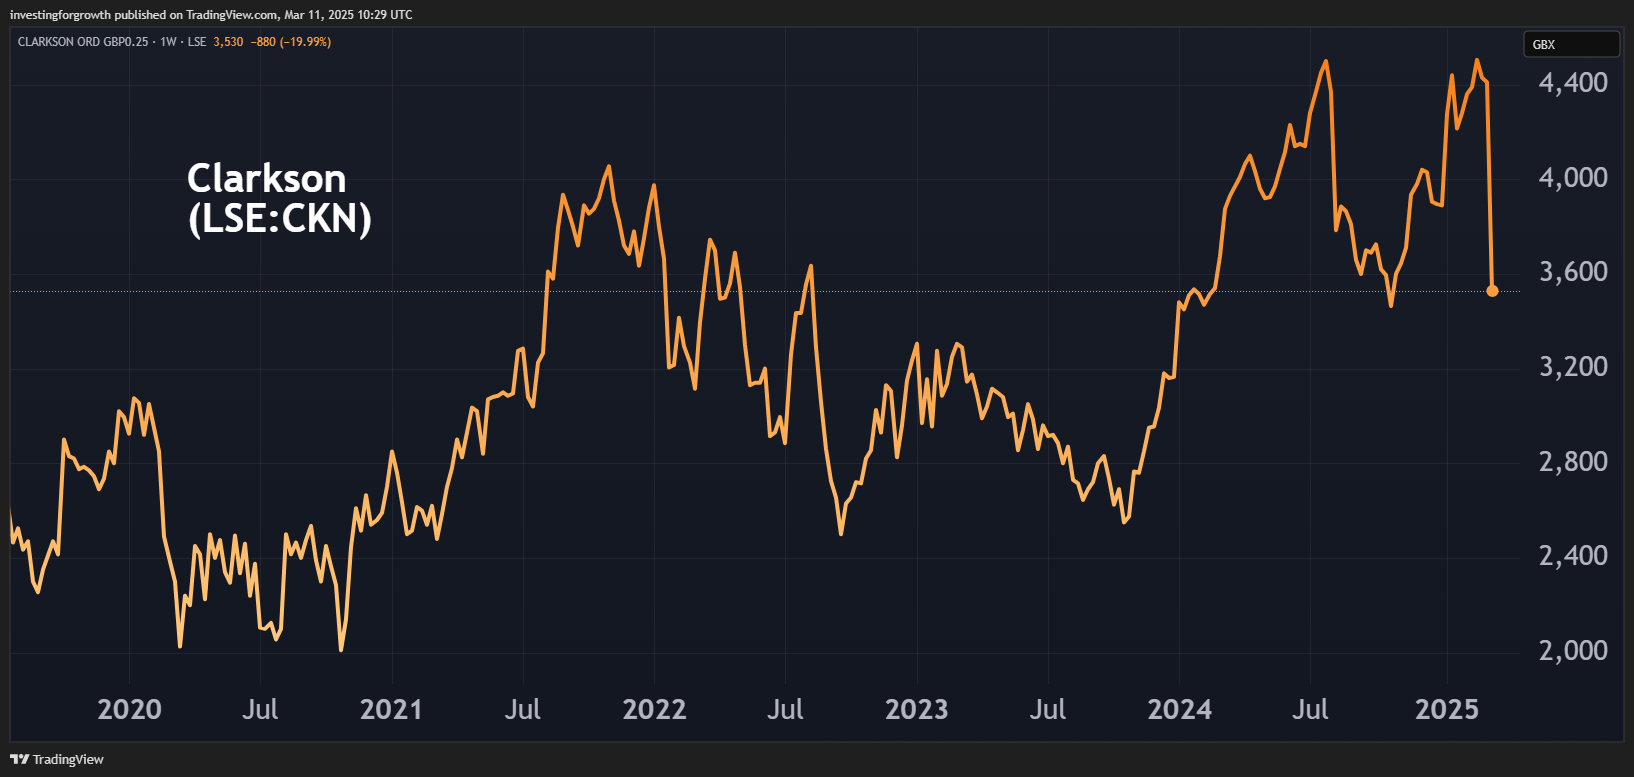Click the 2023 time axis label
1634x777 pixels.
tap(916, 709)
